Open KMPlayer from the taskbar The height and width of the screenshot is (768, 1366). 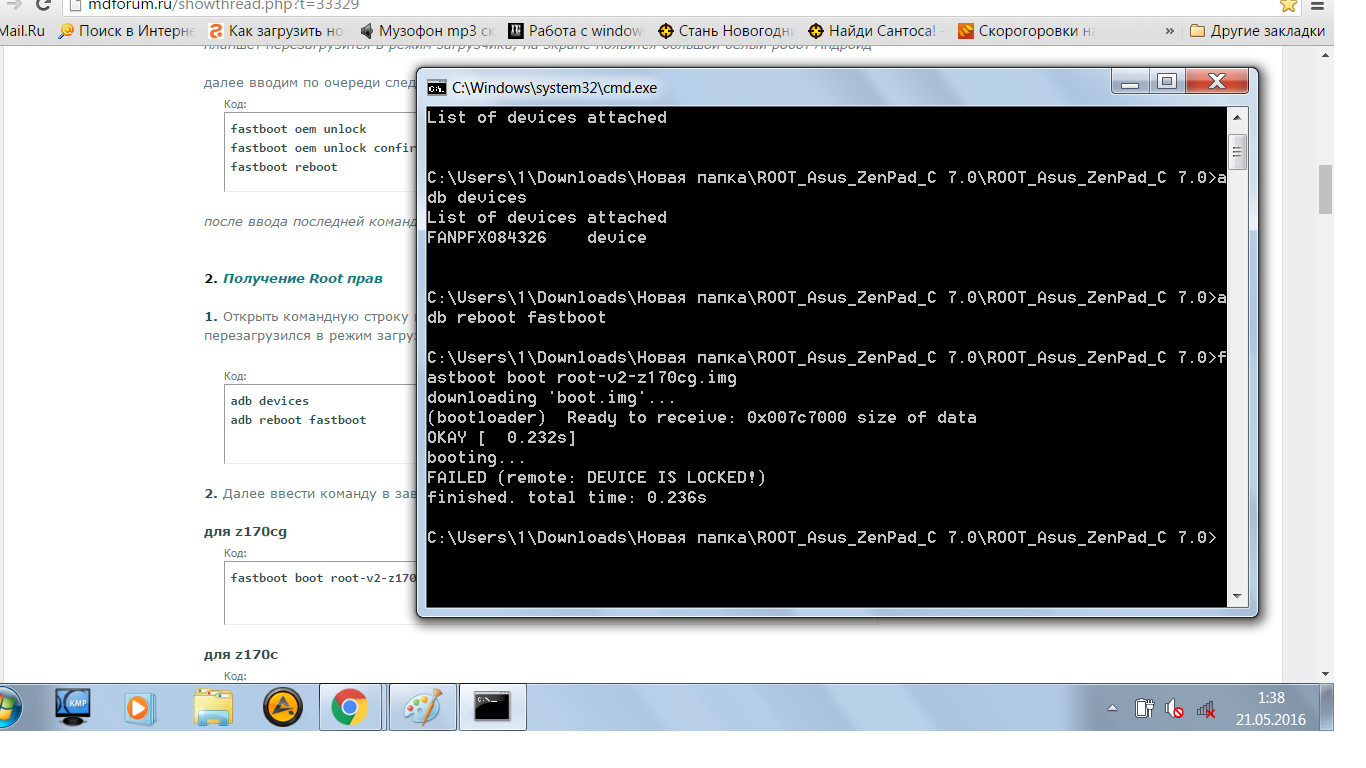click(x=72, y=708)
